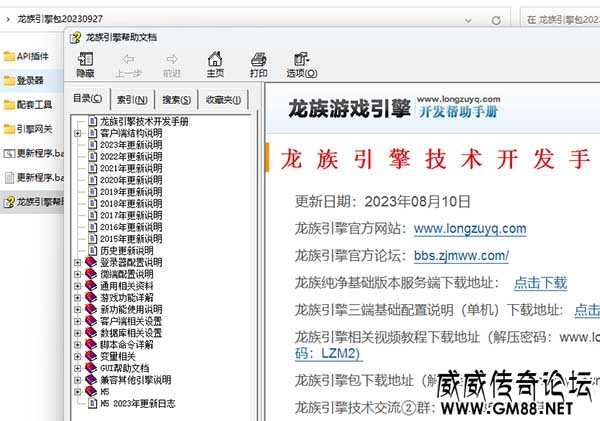Click the 隐藏 (Hide) toolbar icon
The width and height of the screenshot is (600, 421).
pyautogui.click(x=85, y=64)
